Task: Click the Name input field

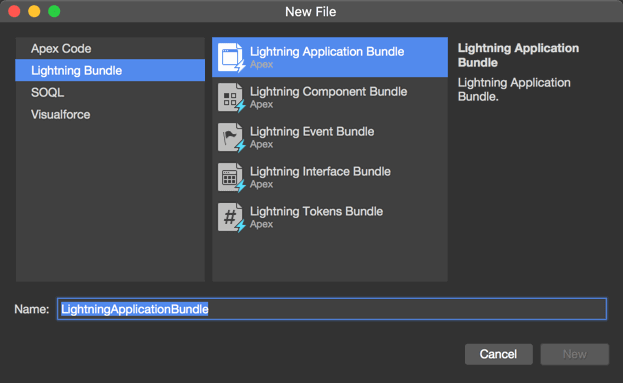Action: (x=332, y=309)
